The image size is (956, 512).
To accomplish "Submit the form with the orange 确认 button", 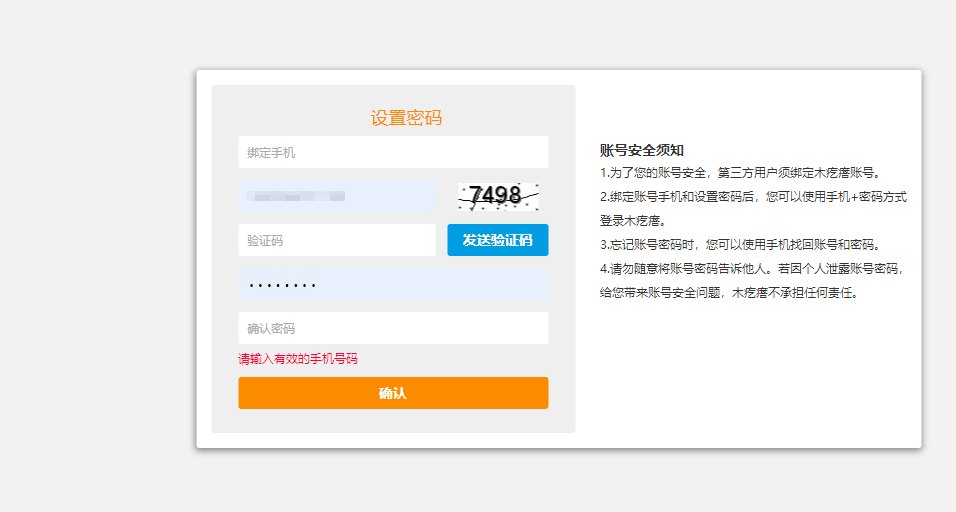I will (393, 393).
